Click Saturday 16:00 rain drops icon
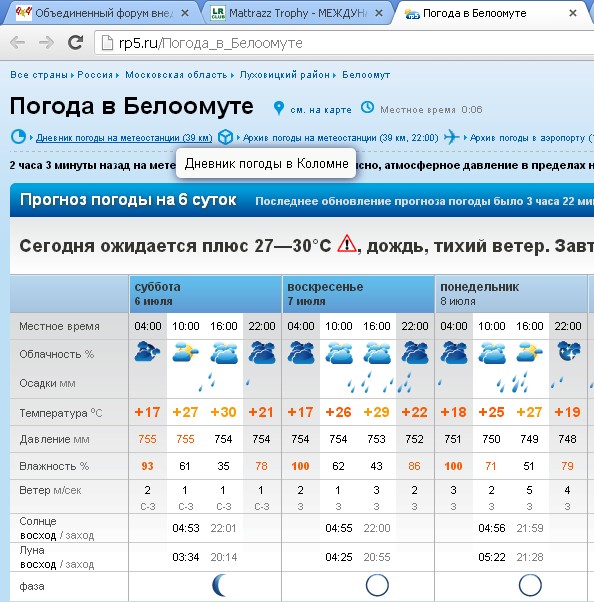The image size is (594, 602). [x=207, y=382]
